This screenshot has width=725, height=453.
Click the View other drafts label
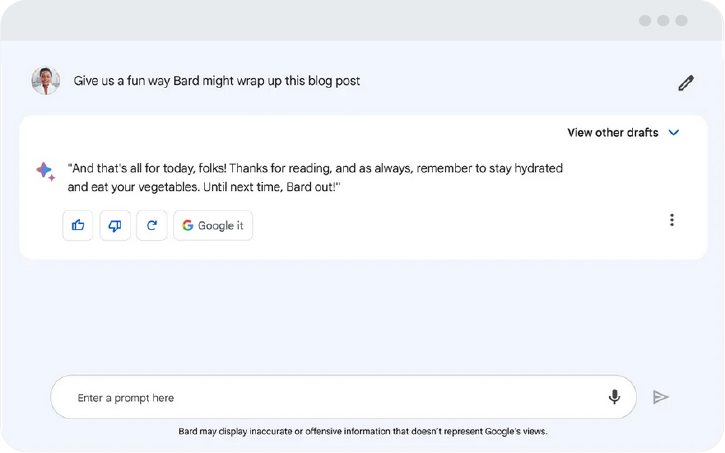[613, 133]
